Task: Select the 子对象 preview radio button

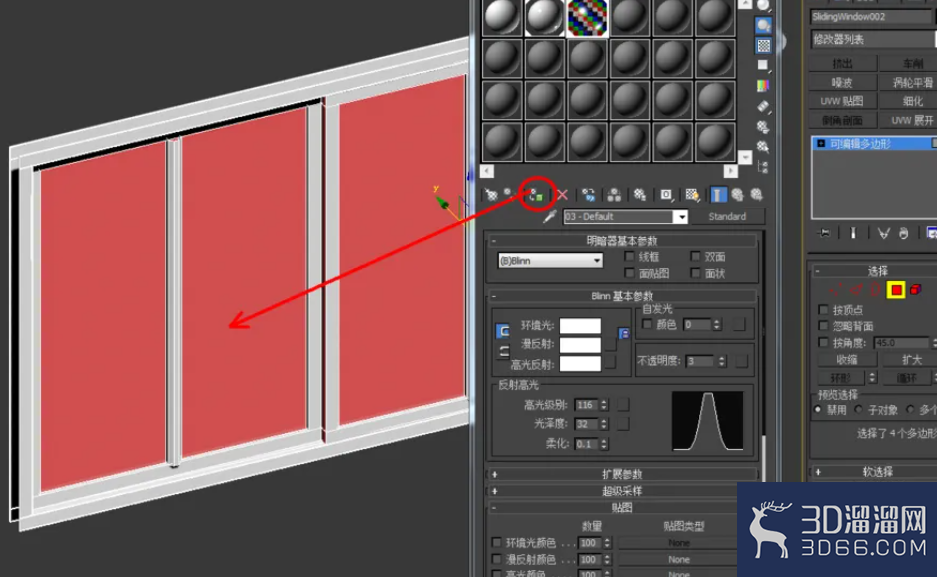Action: pyautogui.click(x=859, y=410)
